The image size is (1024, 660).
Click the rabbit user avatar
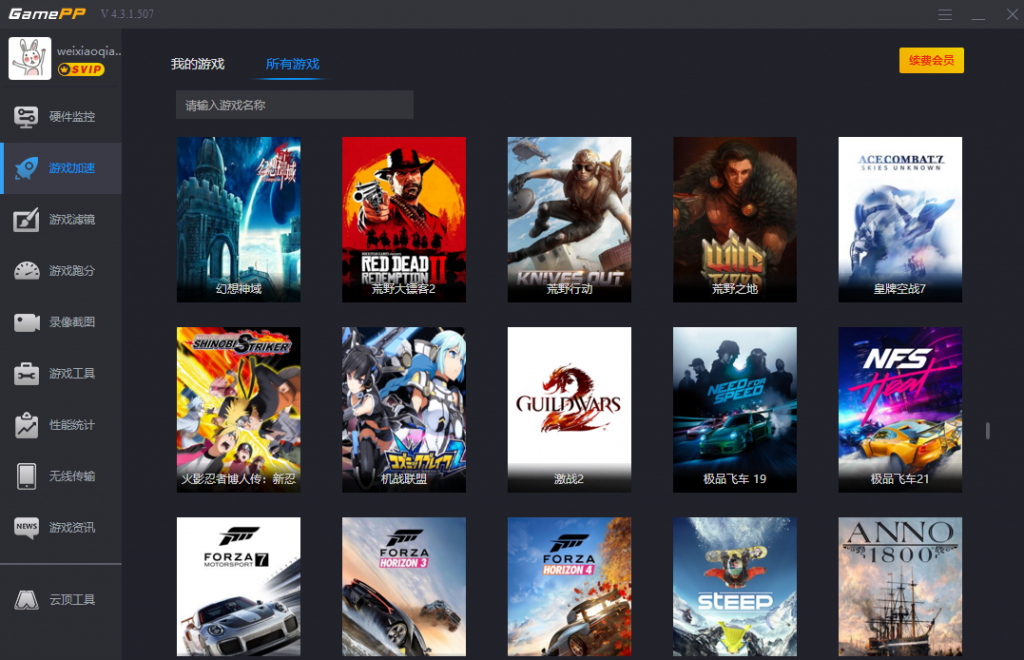(x=29, y=58)
